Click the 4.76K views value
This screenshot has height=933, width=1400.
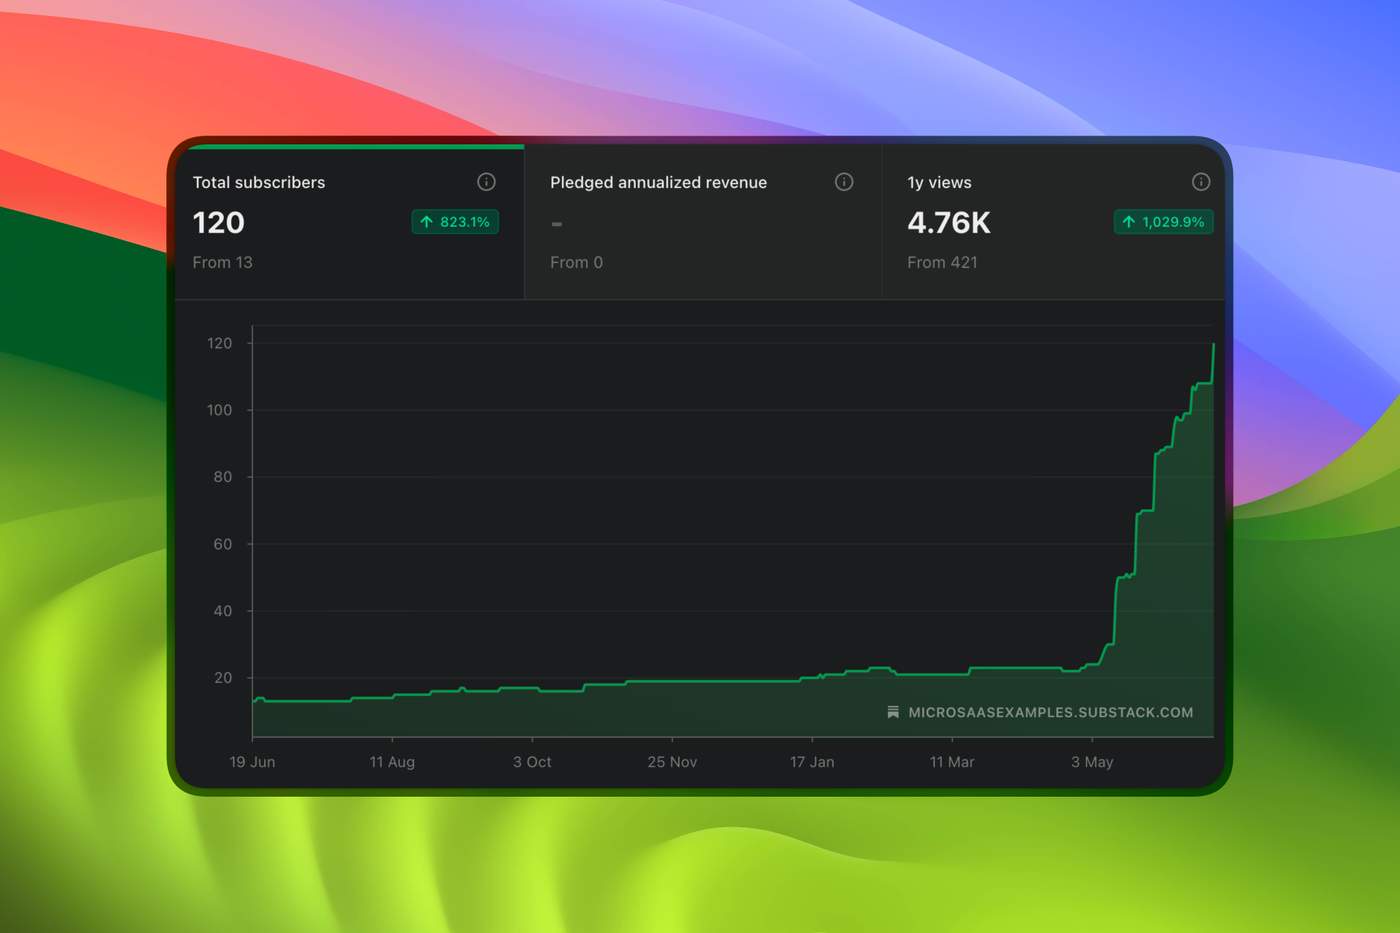click(949, 222)
